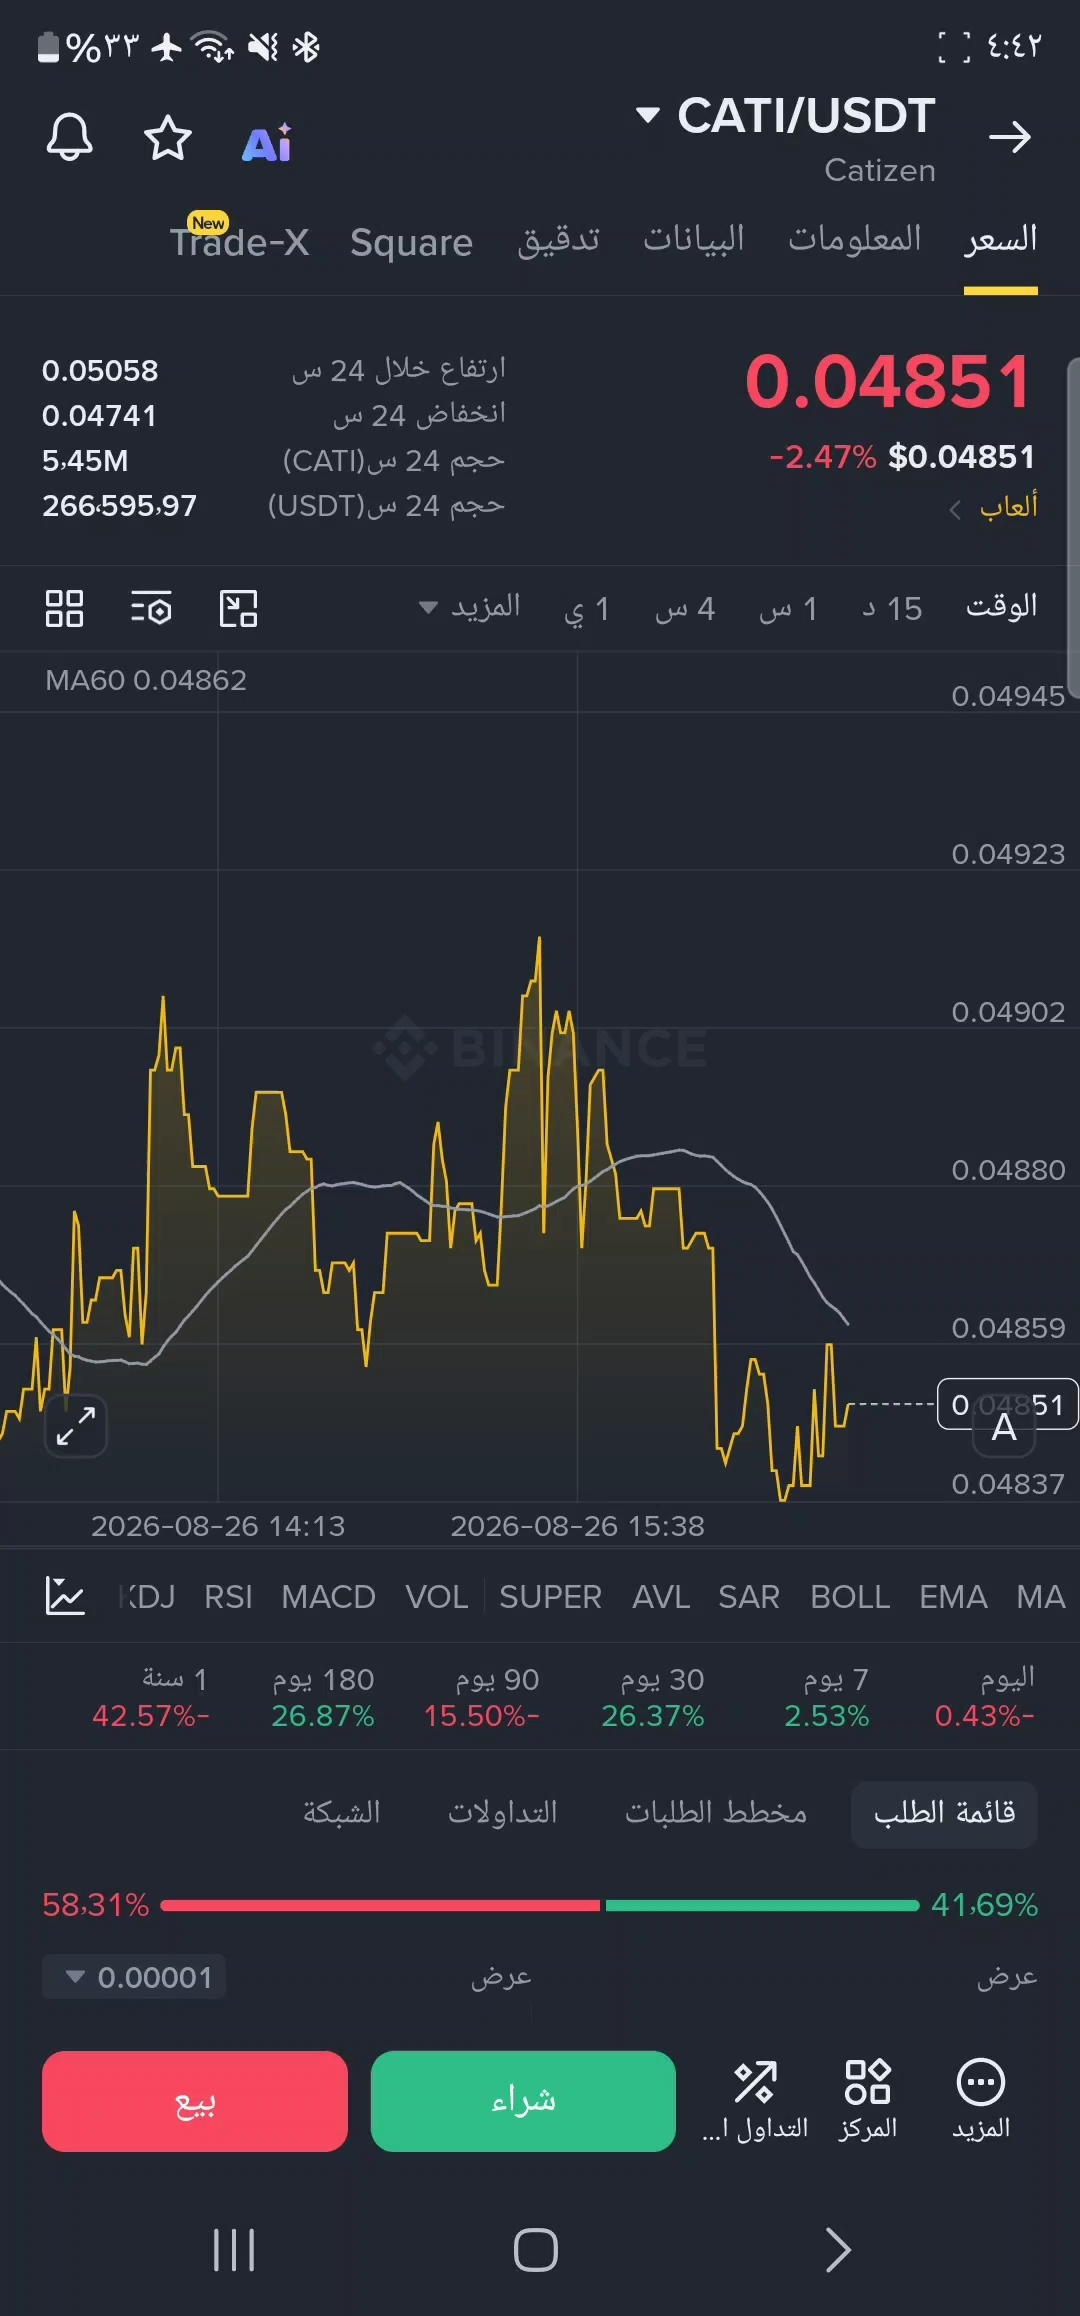Switch to الشبكة tab
Viewport: 1080px width, 2316px height.
pyautogui.click(x=342, y=1813)
